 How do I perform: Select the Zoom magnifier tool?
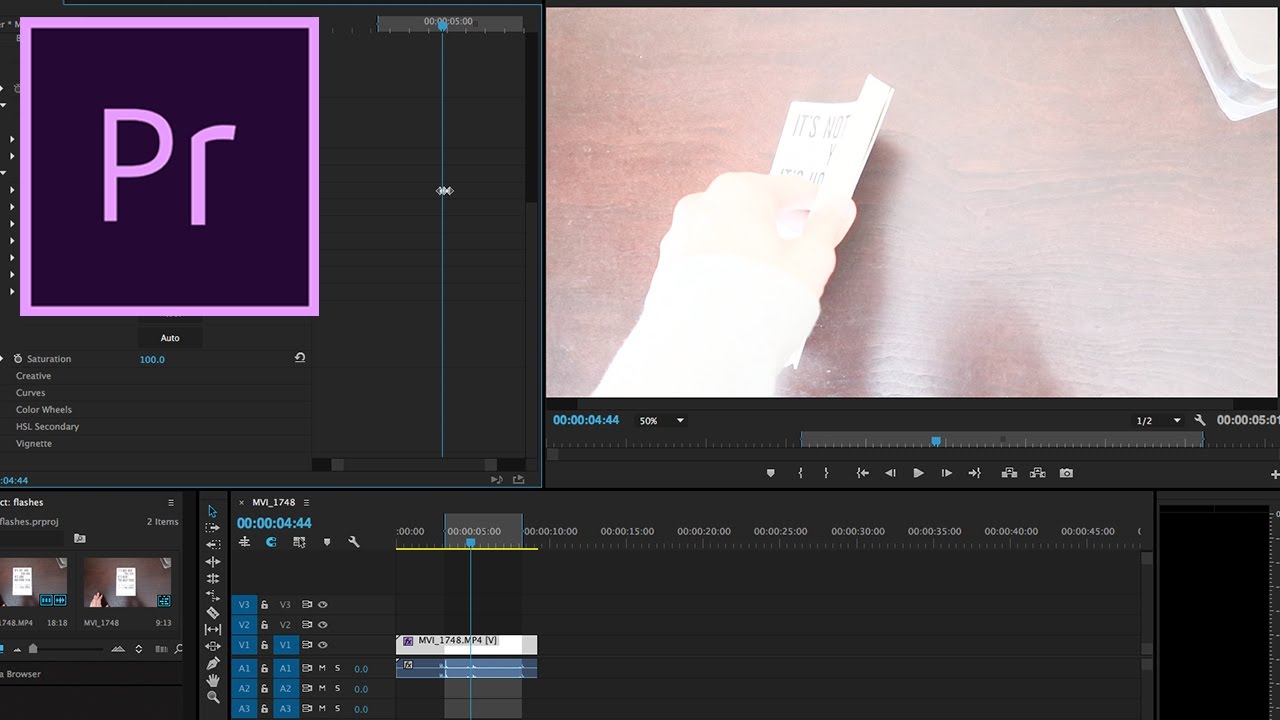point(213,697)
